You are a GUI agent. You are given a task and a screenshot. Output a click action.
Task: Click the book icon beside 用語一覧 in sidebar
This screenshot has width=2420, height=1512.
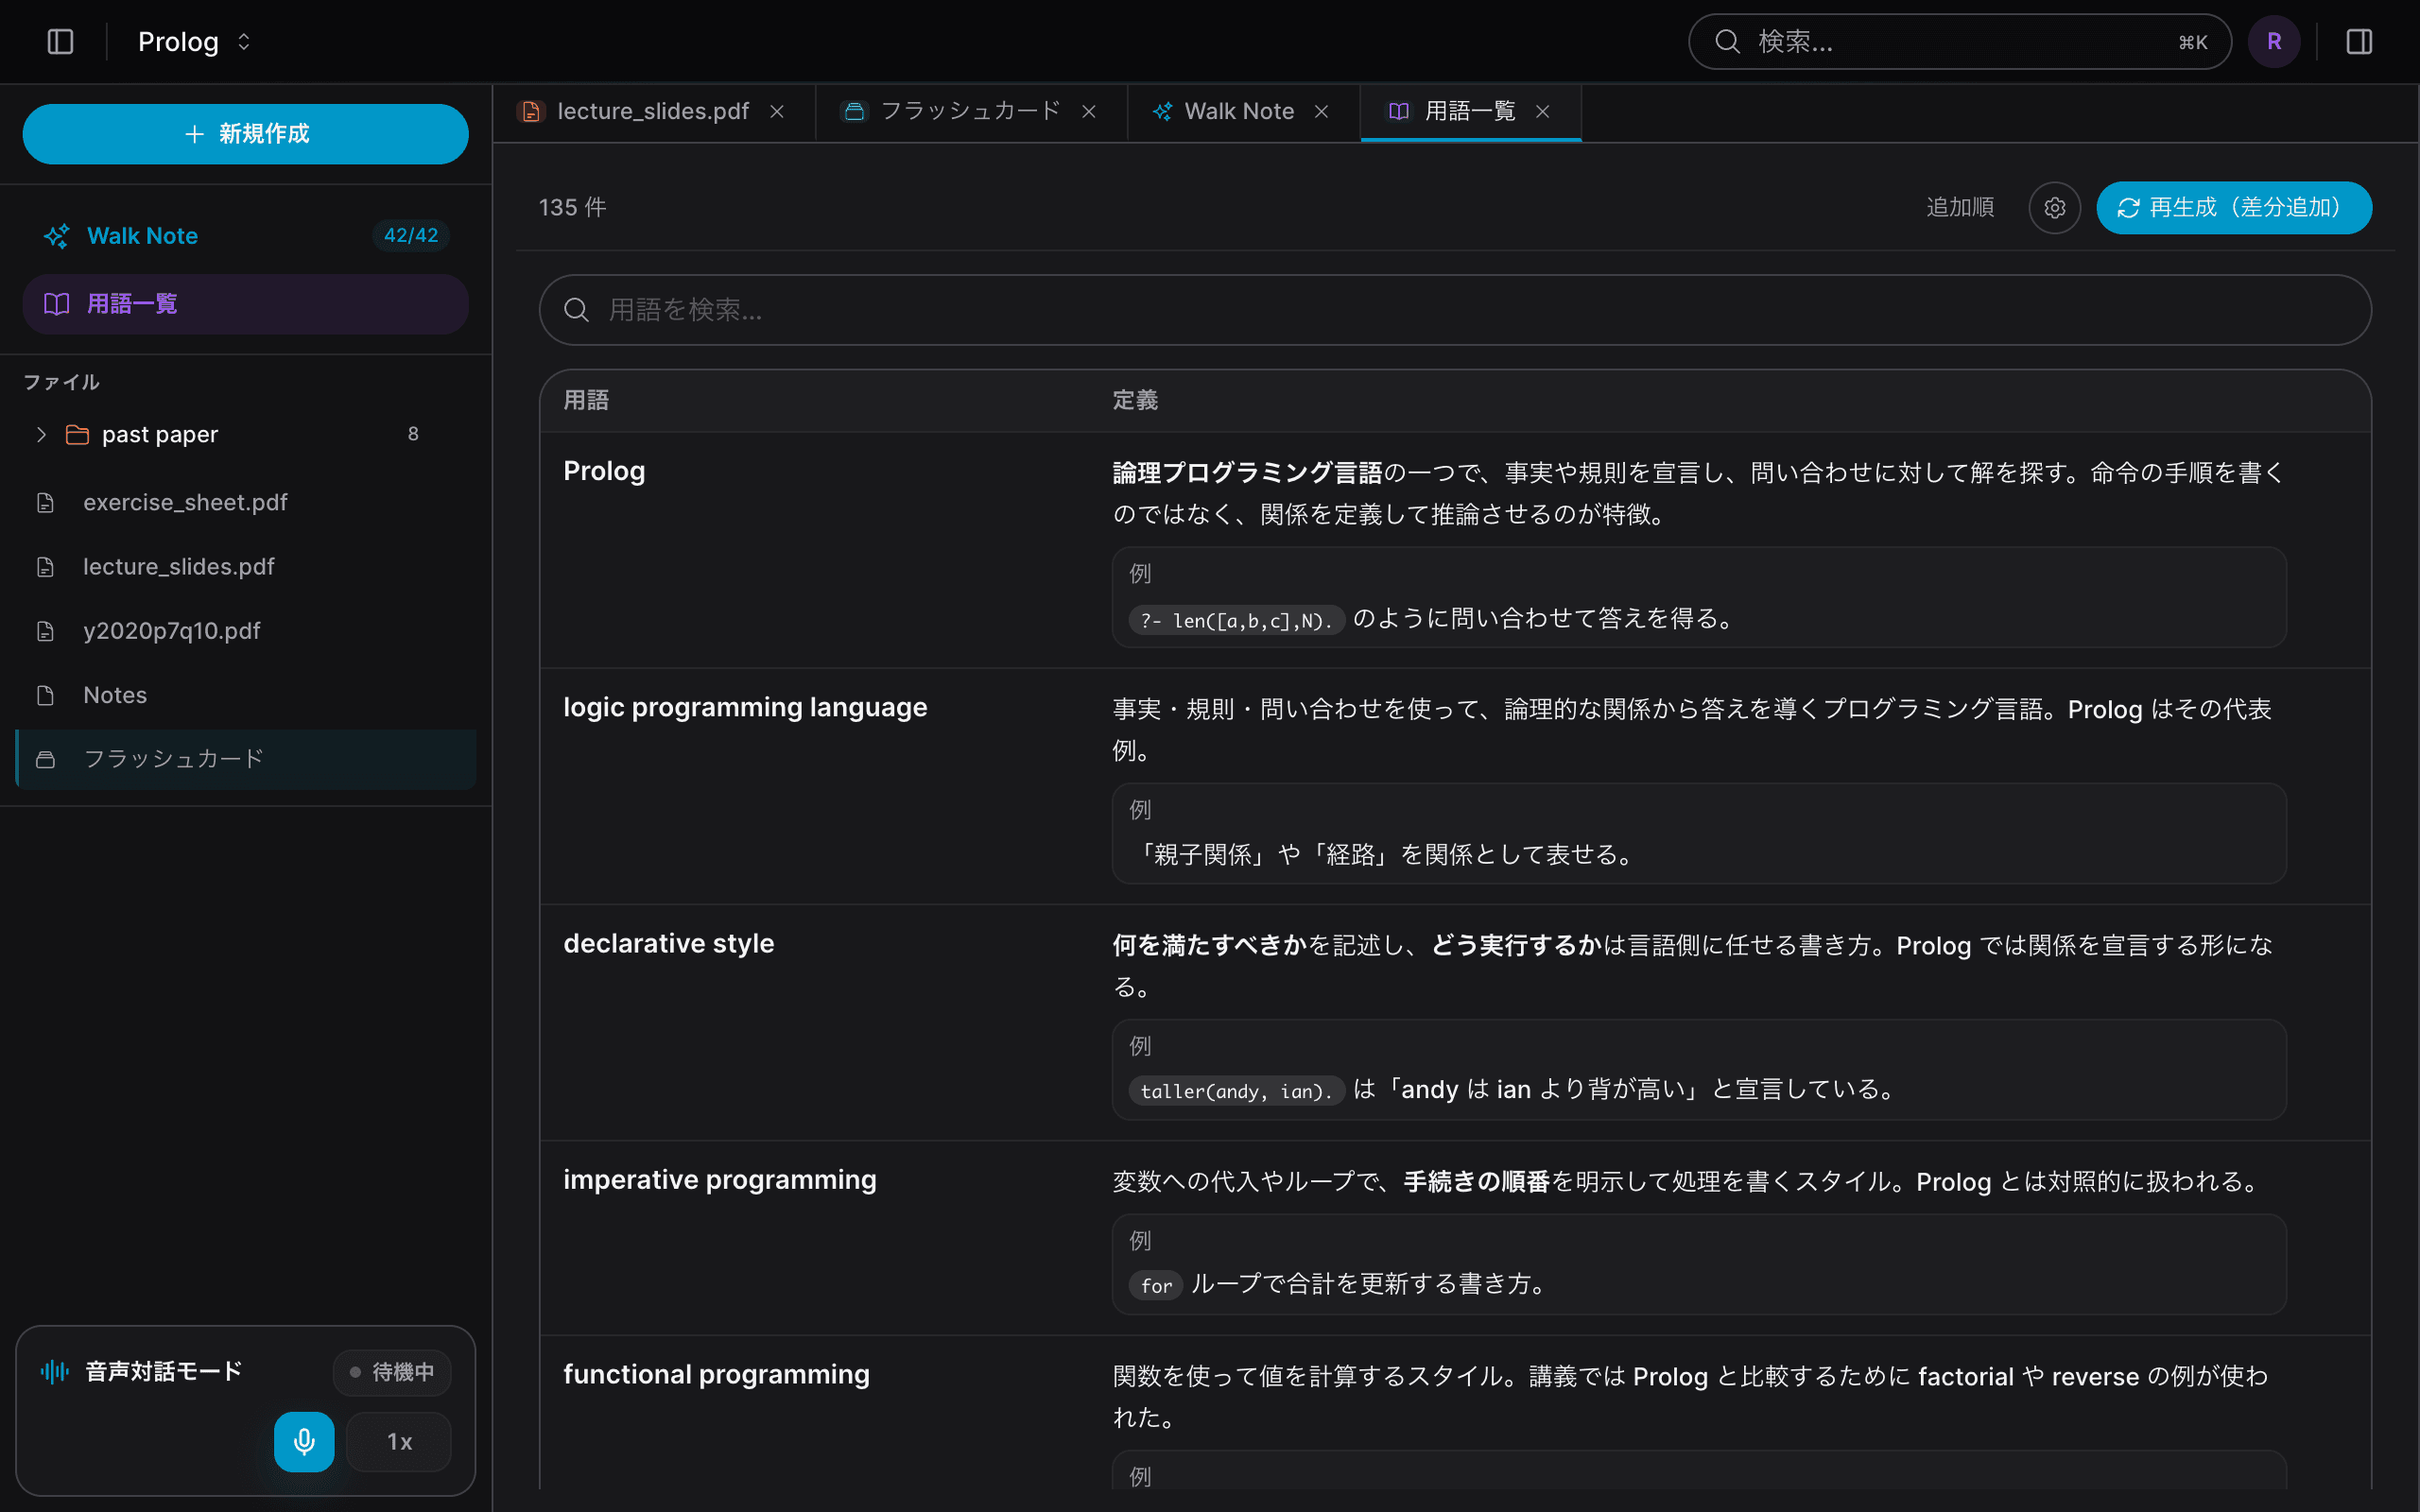57,304
